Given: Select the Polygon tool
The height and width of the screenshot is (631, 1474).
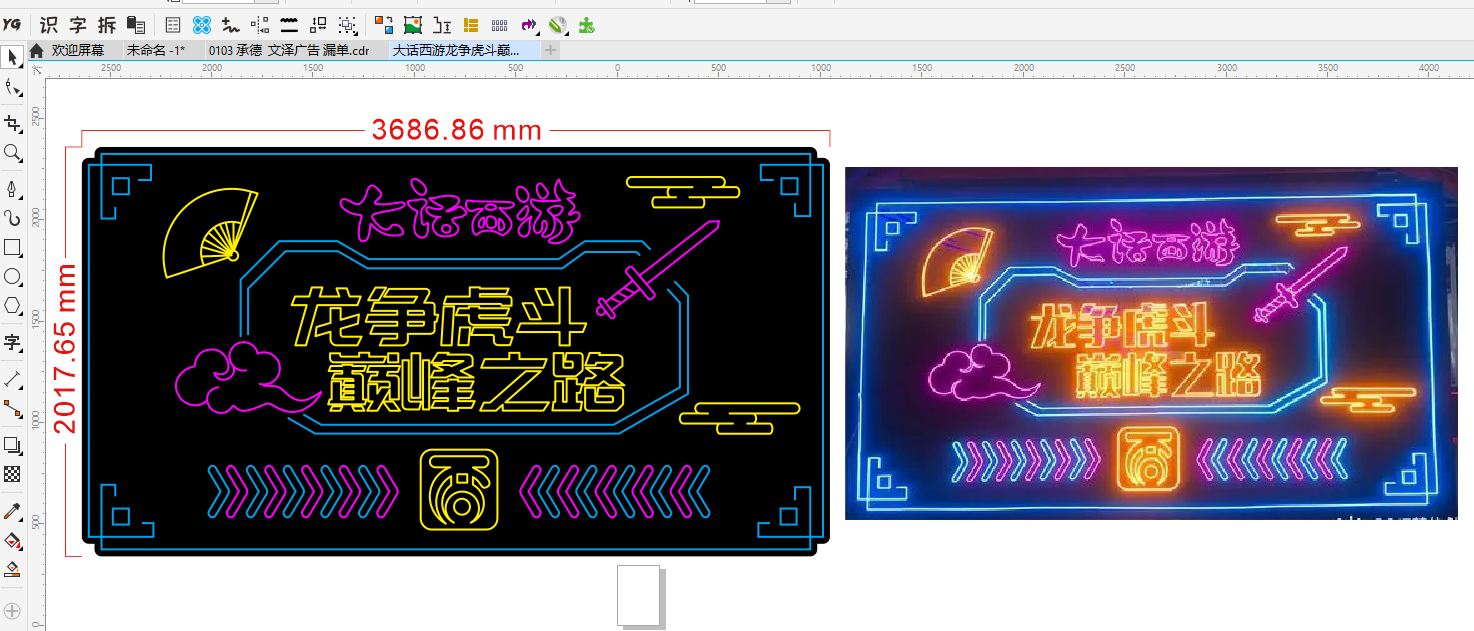Looking at the screenshot, I should pos(12,305).
